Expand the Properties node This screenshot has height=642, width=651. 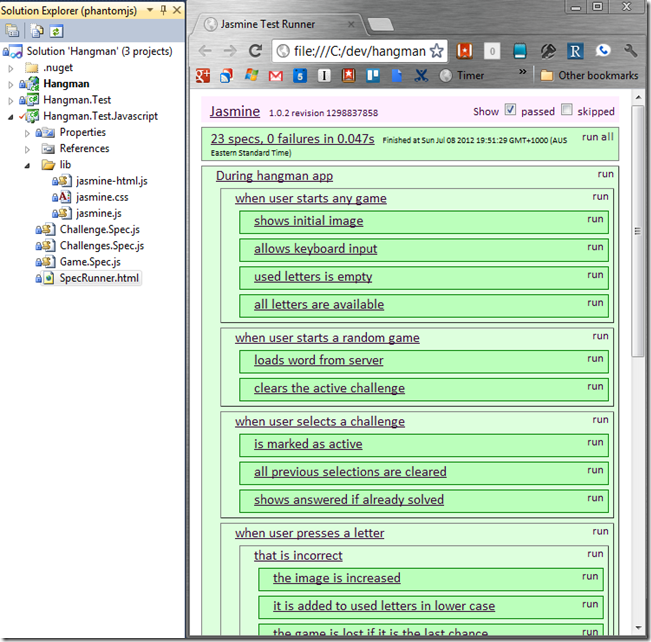[x=27, y=133]
